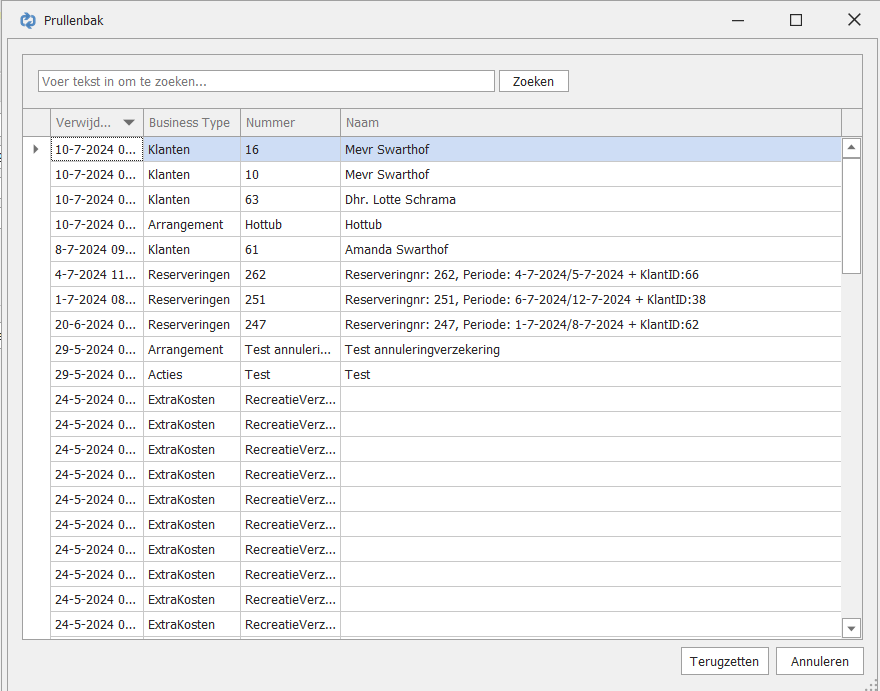The height and width of the screenshot is (691, 880).
Task: Click Nummer cell 63
Action: tap(290, 199)
